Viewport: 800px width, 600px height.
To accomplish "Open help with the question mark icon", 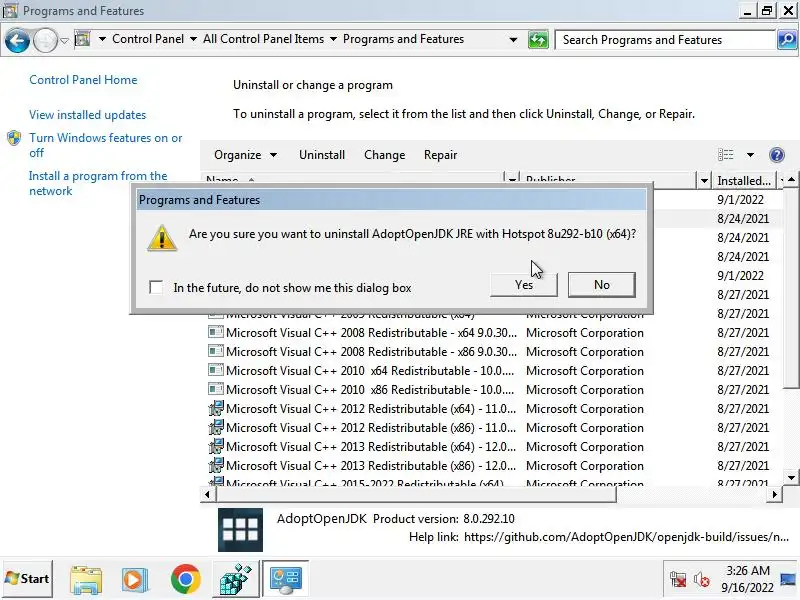I will click(777, 155).
